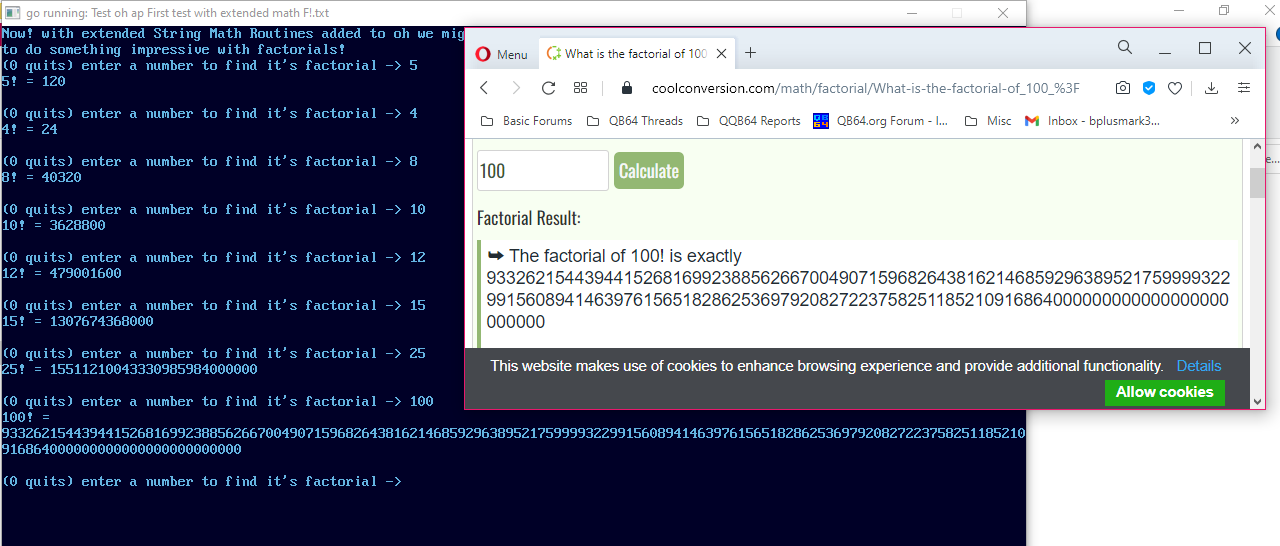Add page to bookmarks with heart icon
1280x546 pixels.
pos(1175,88)
